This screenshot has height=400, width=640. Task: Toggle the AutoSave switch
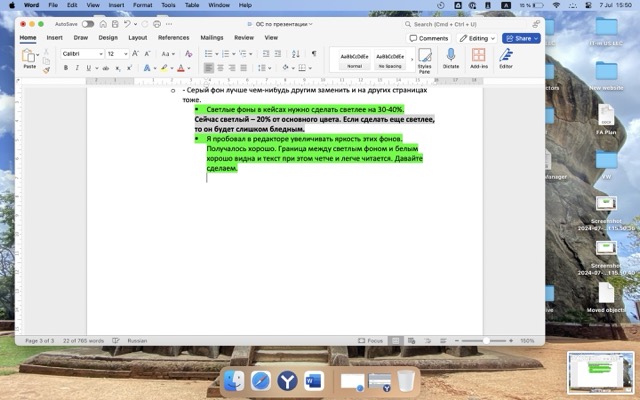pyautogui.click(x=88, y=24)
